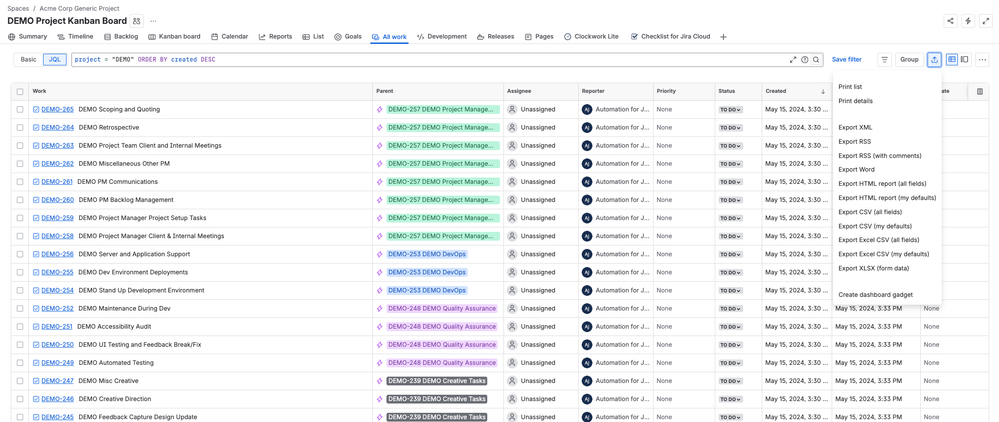
Task: Open status dropdown for DEMO-250 row
Action: pos(730,345)
